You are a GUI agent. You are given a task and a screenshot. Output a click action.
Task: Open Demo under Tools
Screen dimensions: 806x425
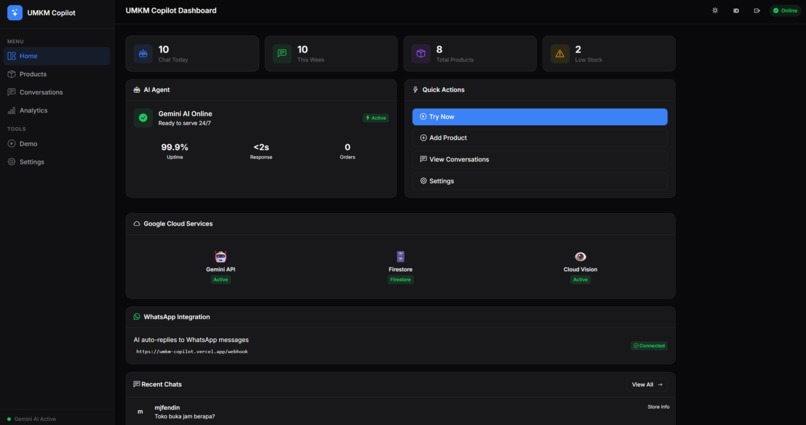tap(57, 143)
